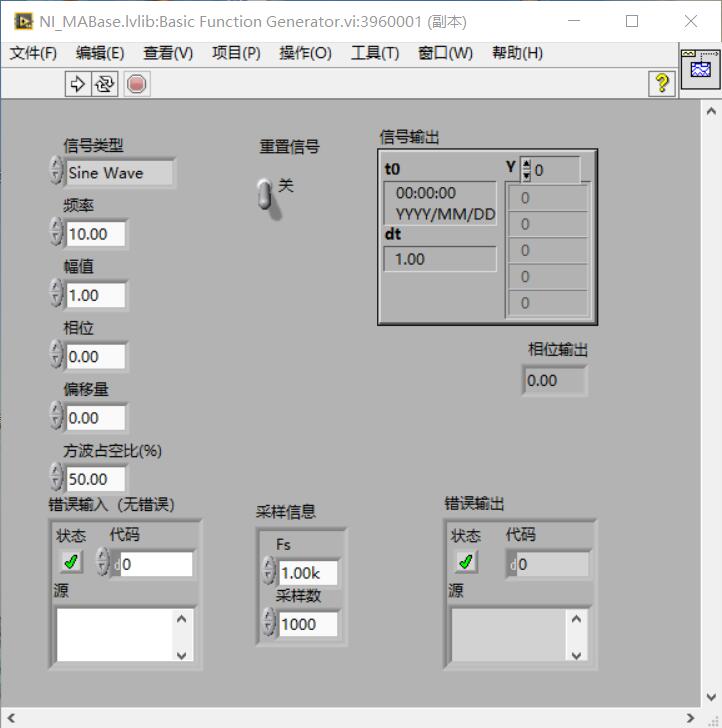The image size is (722, 728).
Task: Open the 窗口(W) menu
Action: (x=445, y=53)
